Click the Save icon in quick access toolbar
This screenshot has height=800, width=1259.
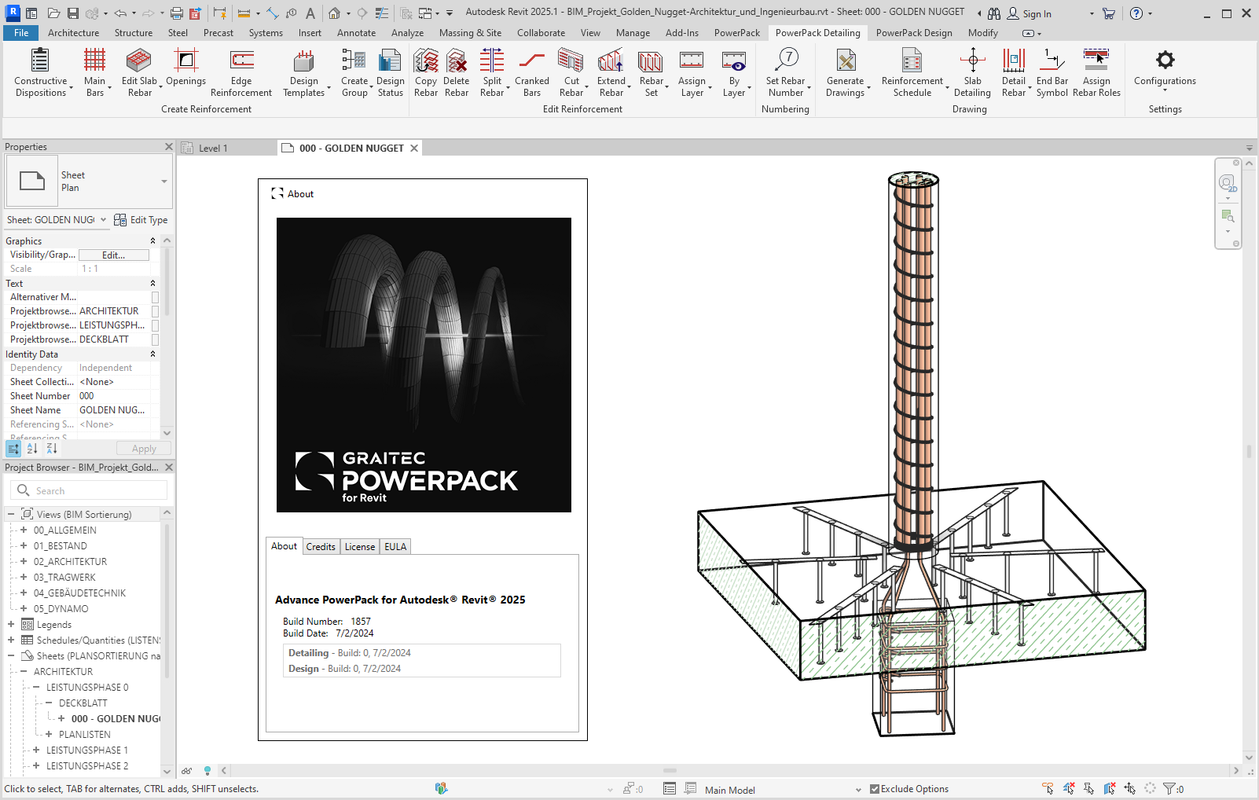coord(72,13)
